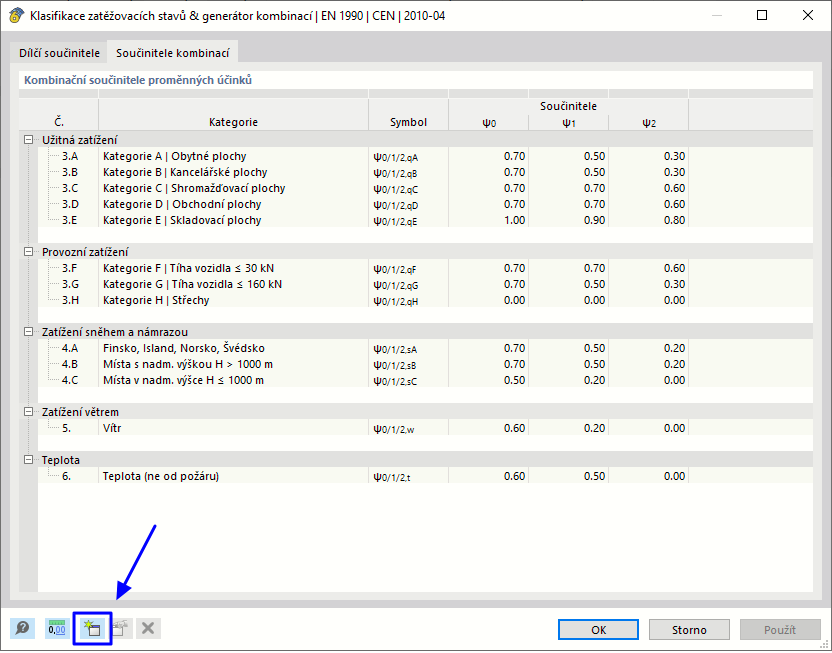
Task: Close the dialog window
Action: point(808,15)
